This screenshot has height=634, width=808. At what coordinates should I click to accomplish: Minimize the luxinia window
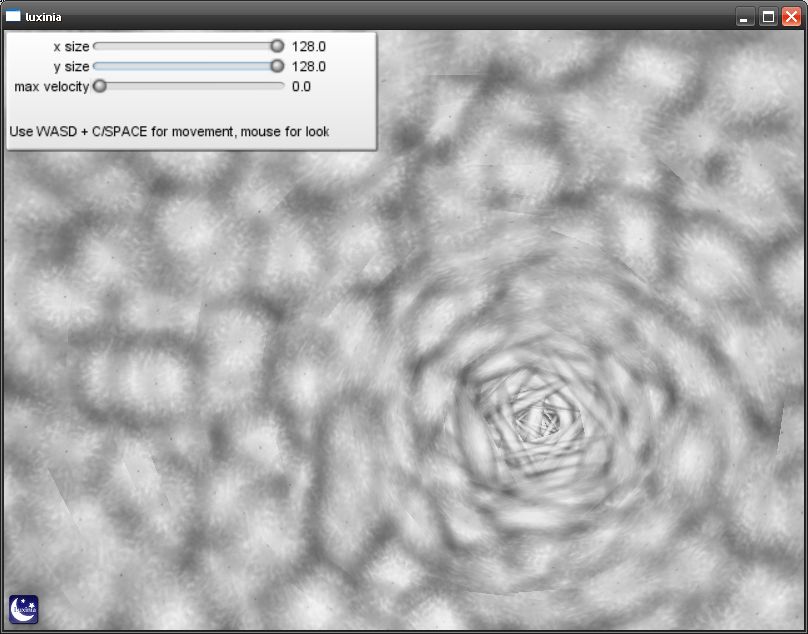745,16
